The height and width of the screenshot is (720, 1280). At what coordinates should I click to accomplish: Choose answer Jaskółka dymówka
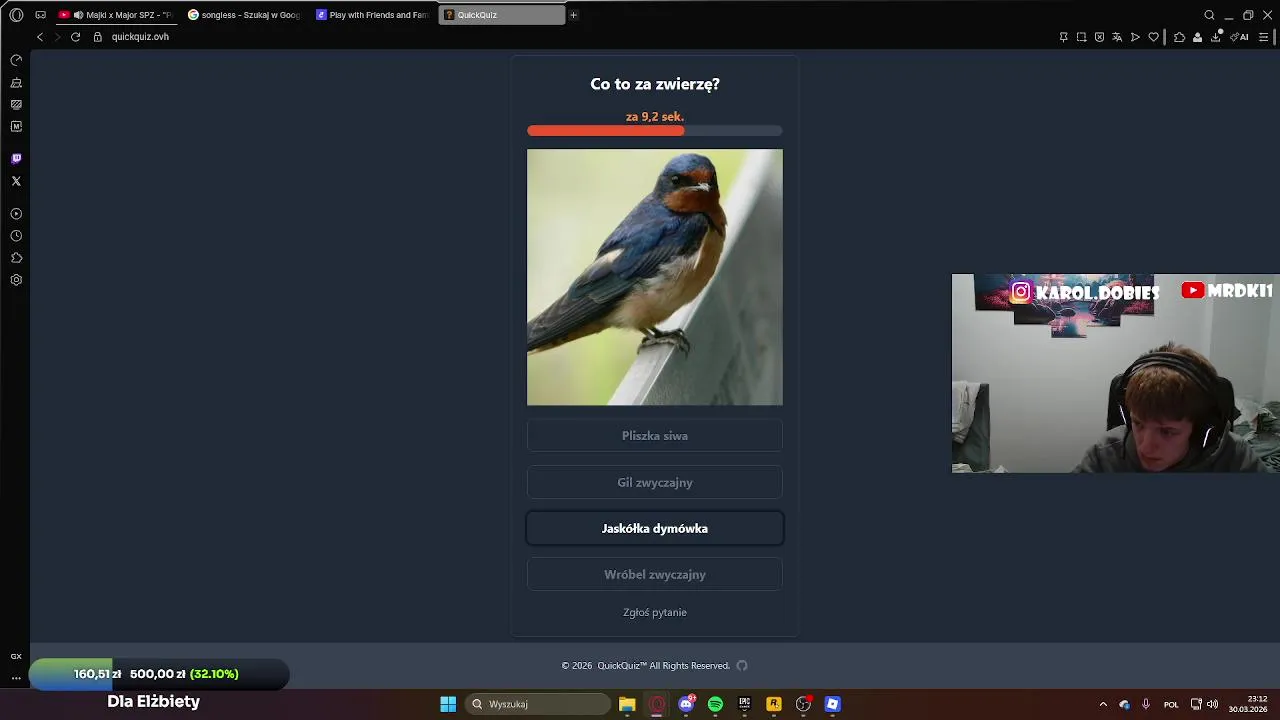tap(655, 528)
